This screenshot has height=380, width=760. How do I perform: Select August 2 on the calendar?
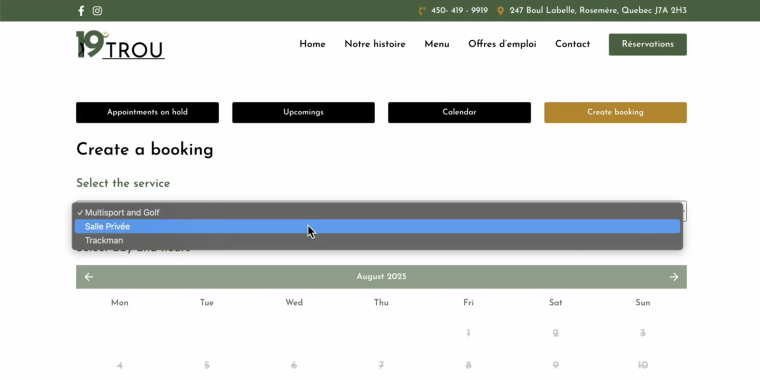tap(555, 333)
